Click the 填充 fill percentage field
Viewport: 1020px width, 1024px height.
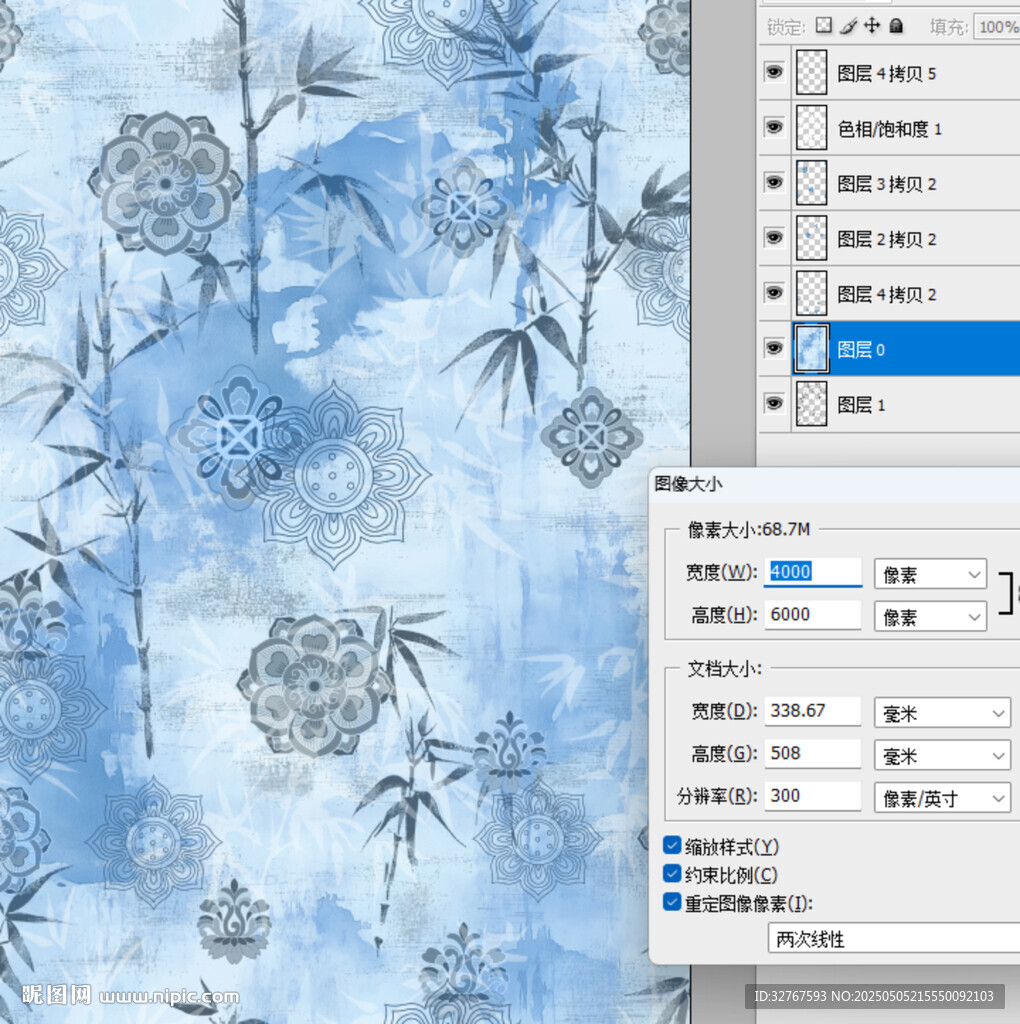(x=996, y=27)
